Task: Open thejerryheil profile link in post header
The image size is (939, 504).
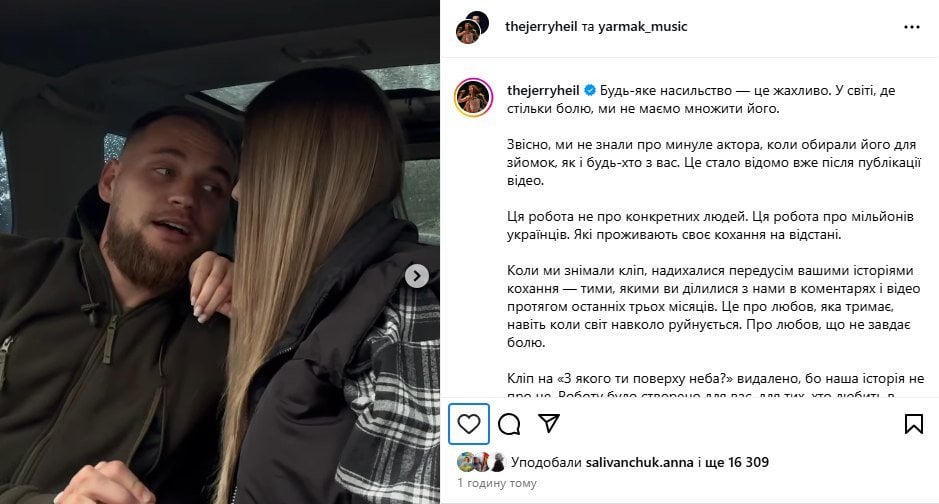Action: pos(541,26)
